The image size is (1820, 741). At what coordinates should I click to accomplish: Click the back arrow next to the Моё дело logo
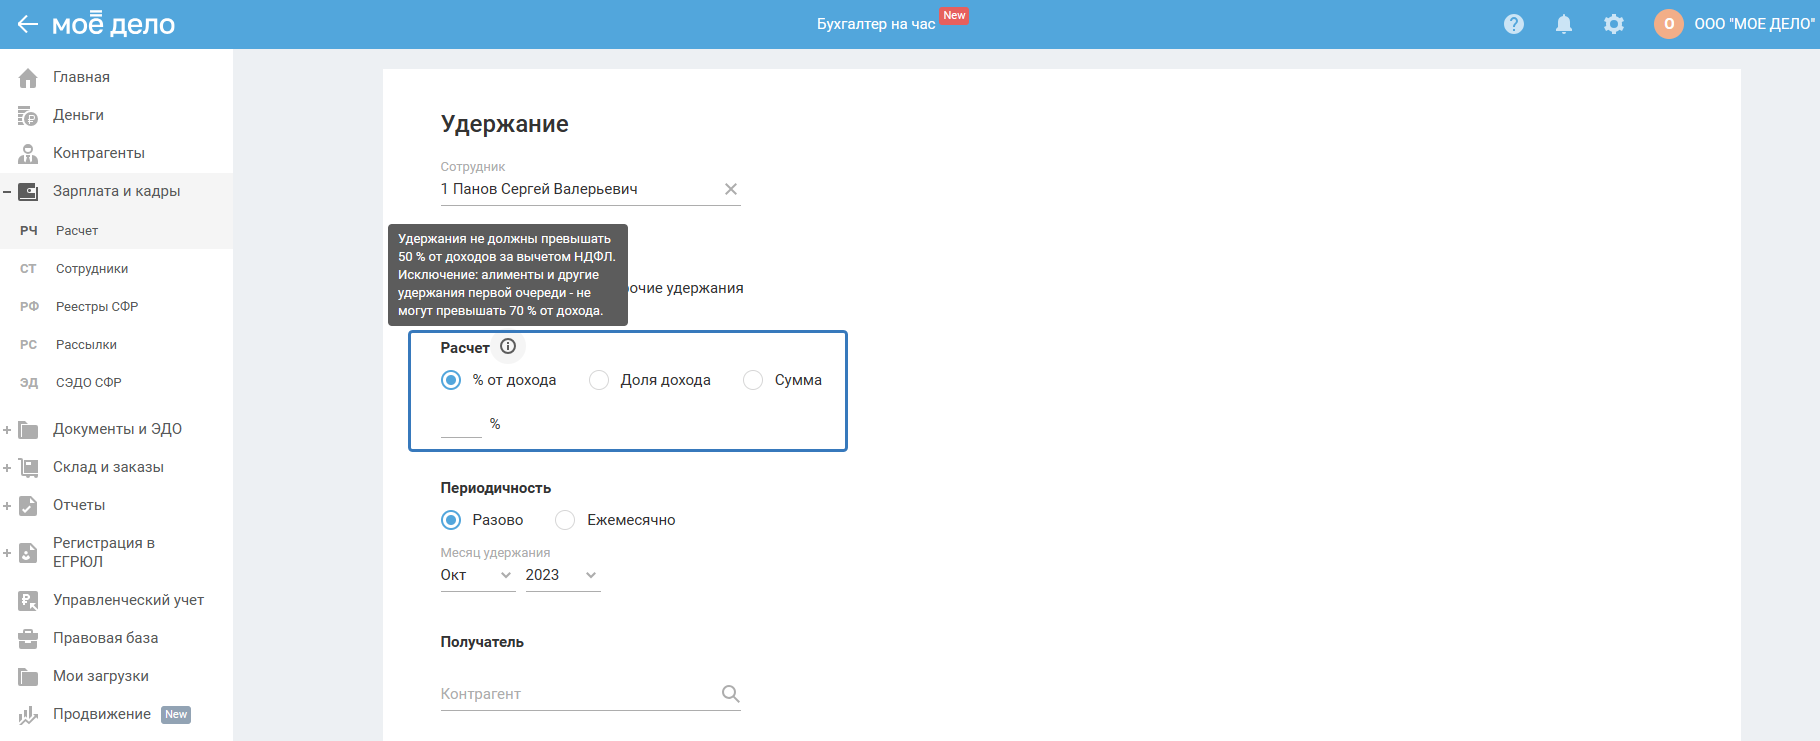coord(27,24)
